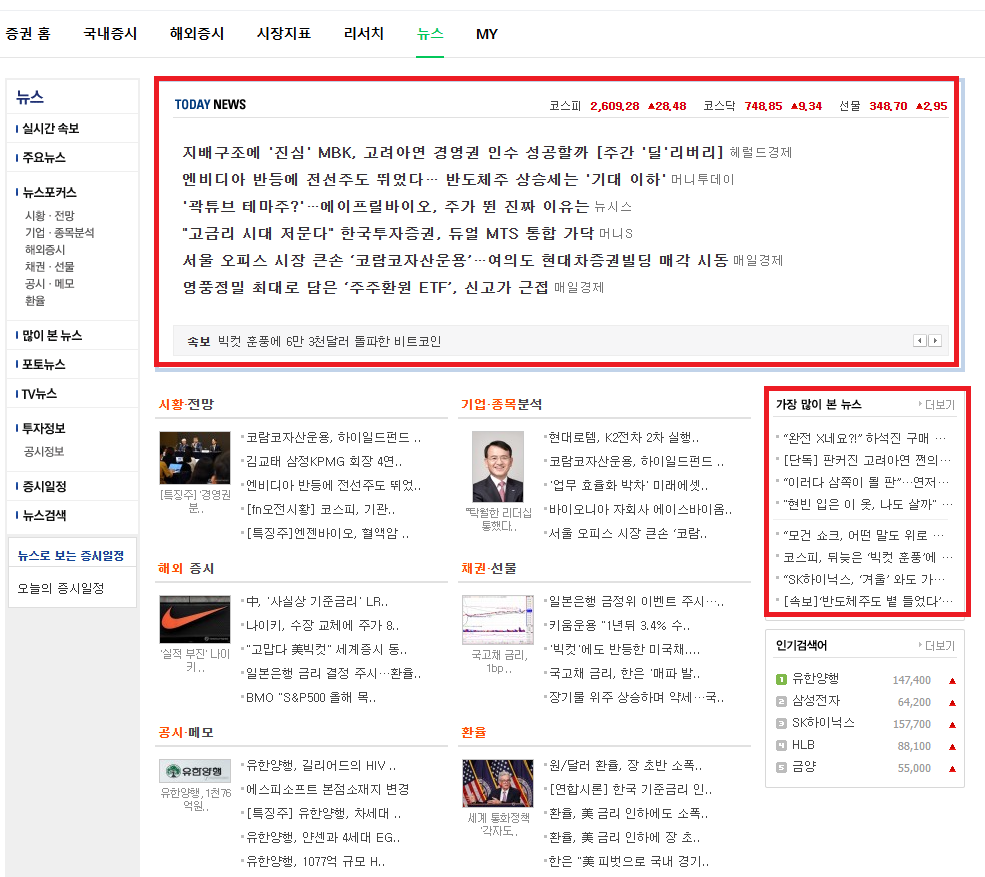Open Fed chair photo thumbnail in 환율

pos(498,783)
